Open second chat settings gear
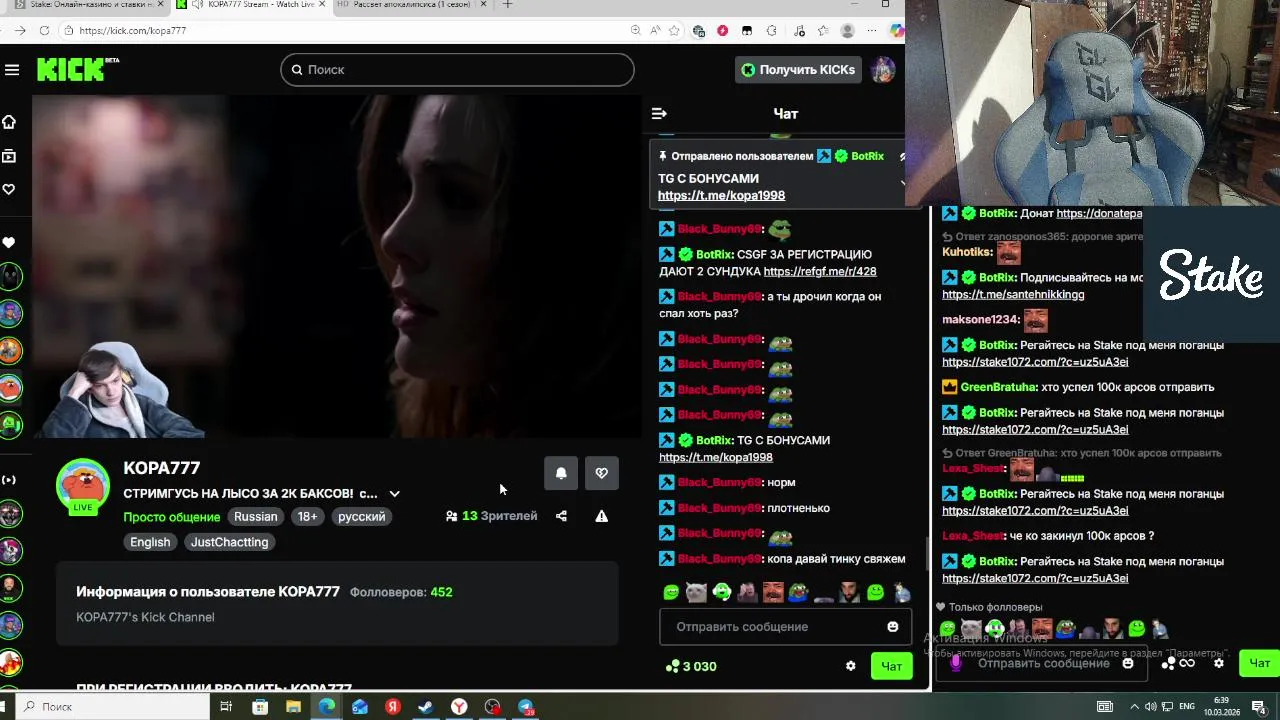The height and width of the screenshot is (720, 1280). (1219, 663)
